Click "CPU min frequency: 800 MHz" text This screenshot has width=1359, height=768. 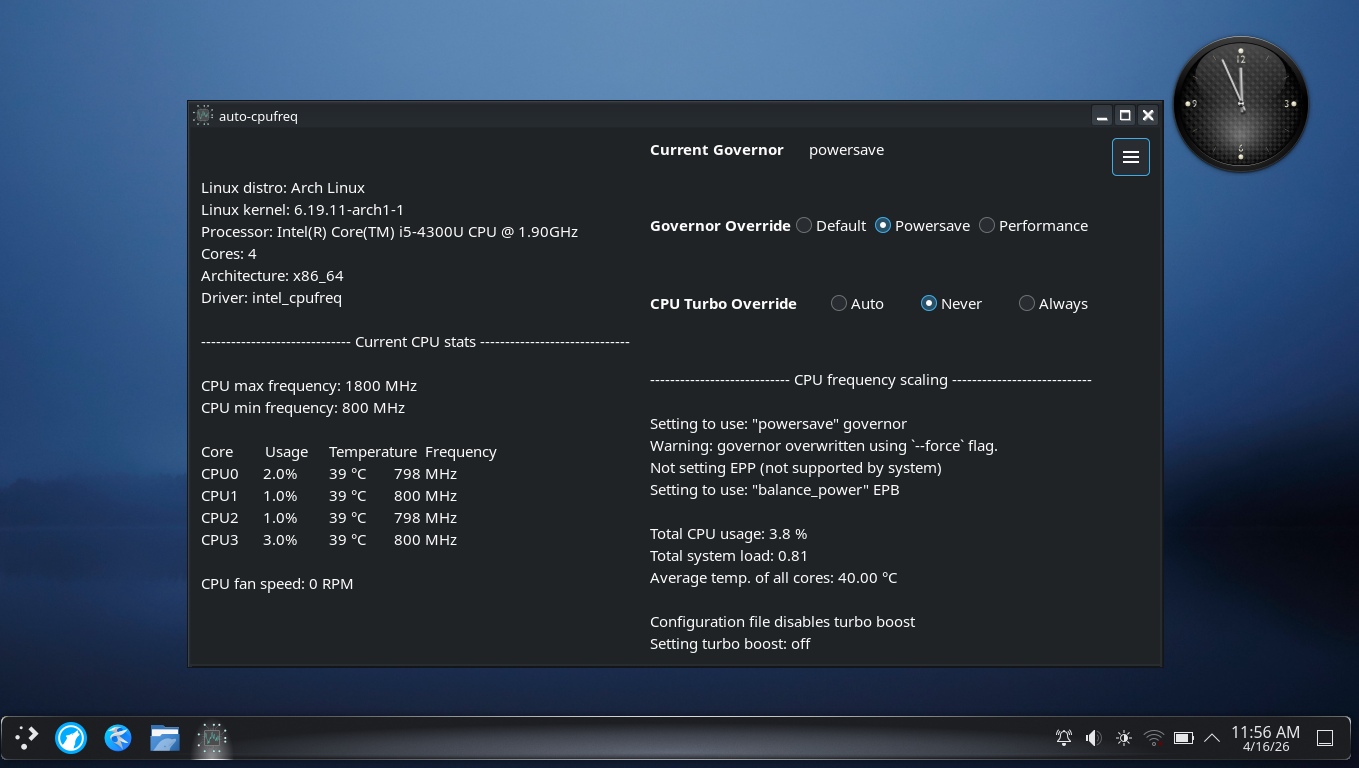click(x=303, y=408)
